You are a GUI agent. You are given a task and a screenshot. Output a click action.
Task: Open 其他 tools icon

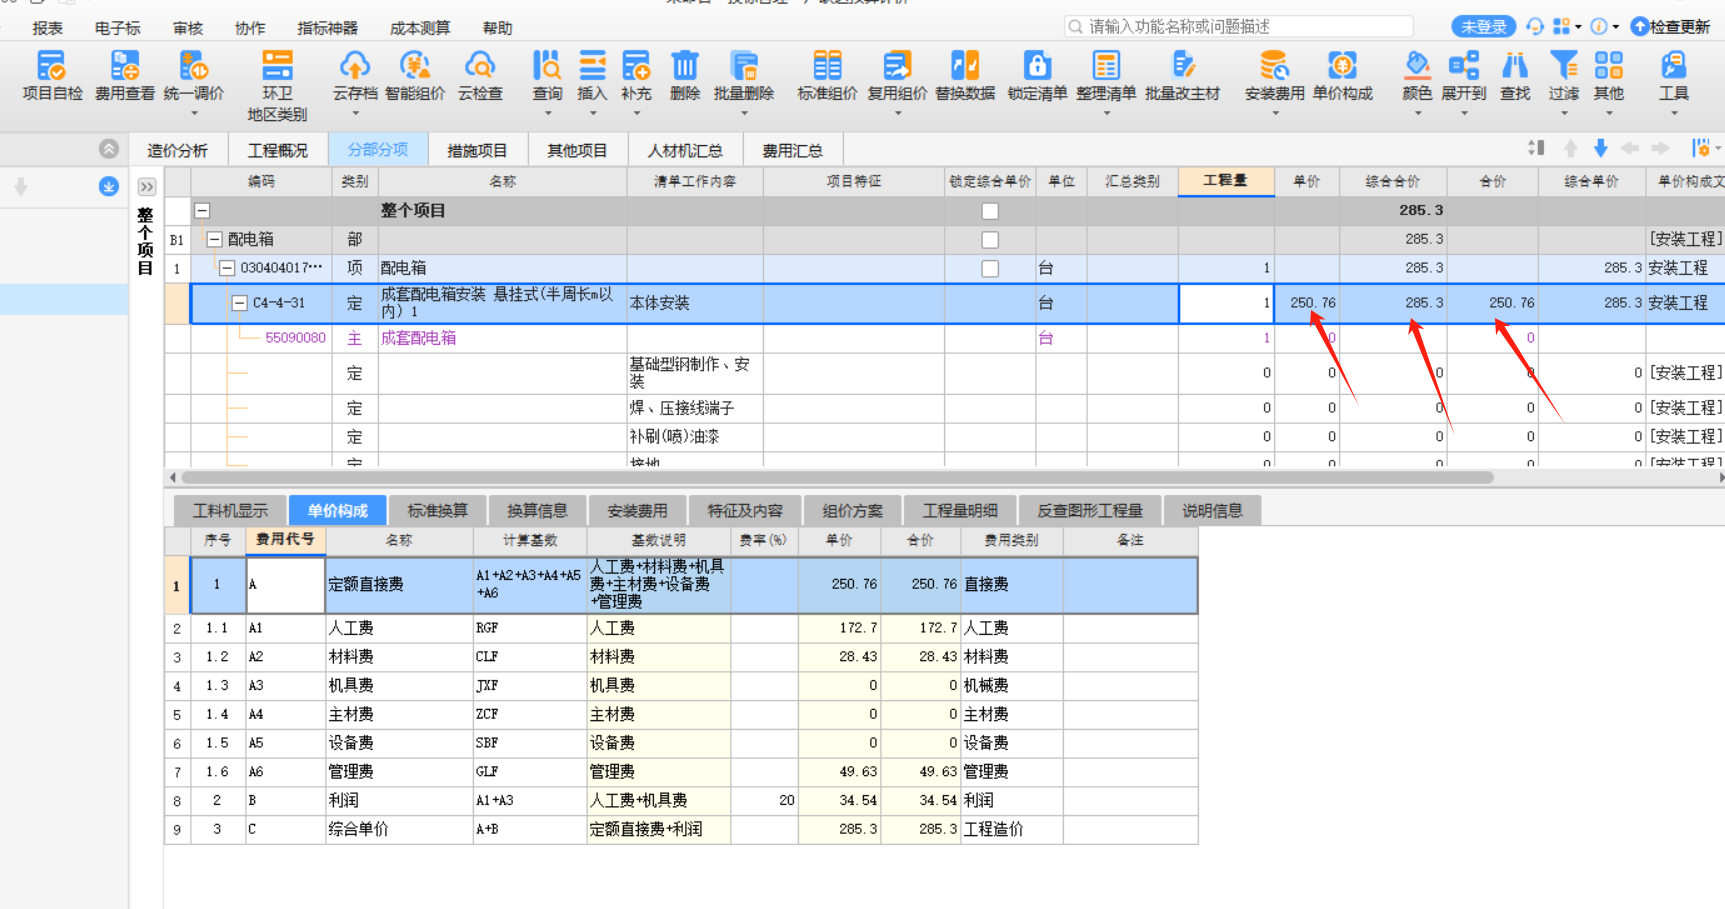[x=1609, y=77]
